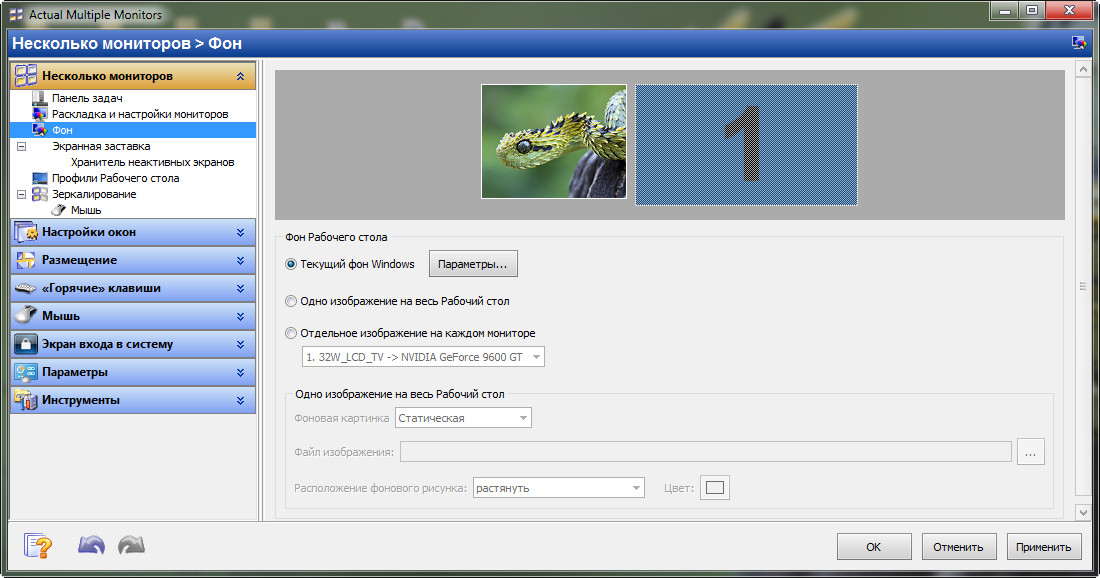Click the lock icon of Экран входа в систему
This screenshot has height=578, width=1100.
tap(26, 344)
